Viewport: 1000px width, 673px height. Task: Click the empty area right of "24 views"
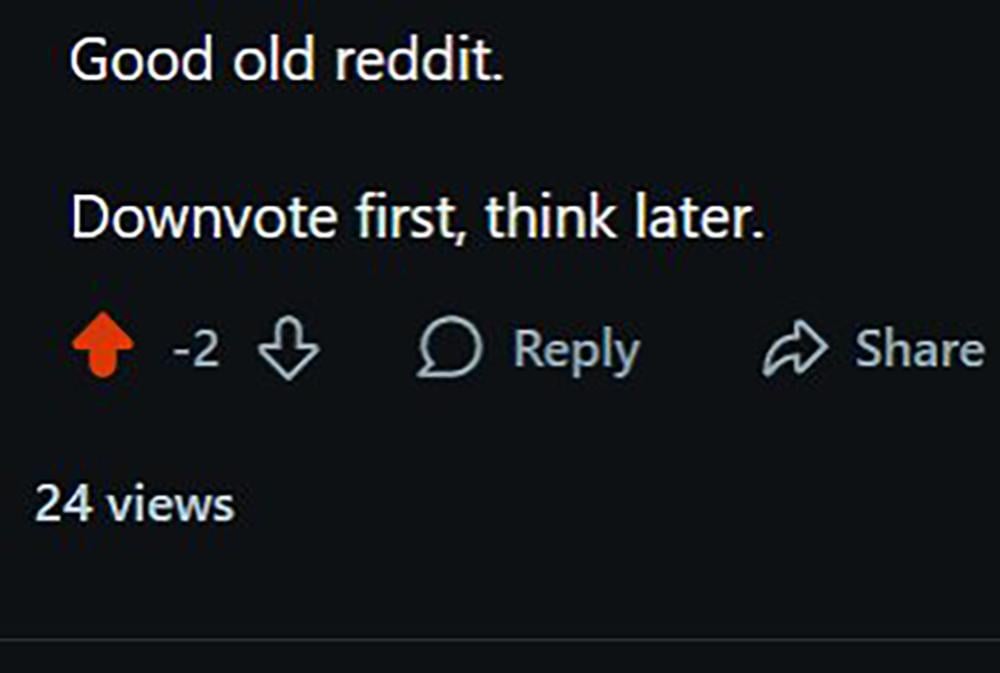point(600,503)
